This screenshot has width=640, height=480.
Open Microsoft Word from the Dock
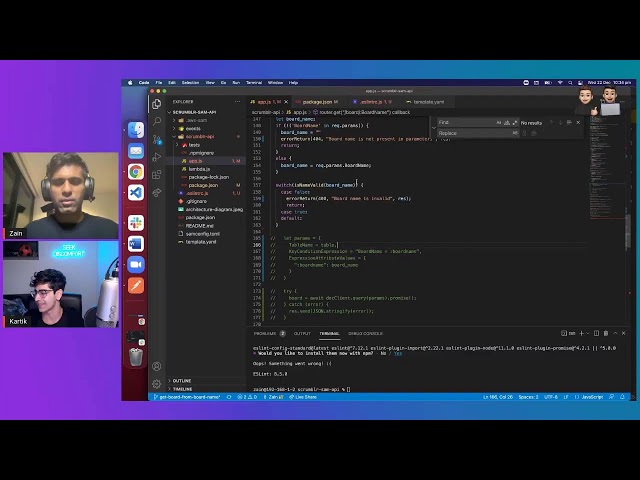coord(136,244)
